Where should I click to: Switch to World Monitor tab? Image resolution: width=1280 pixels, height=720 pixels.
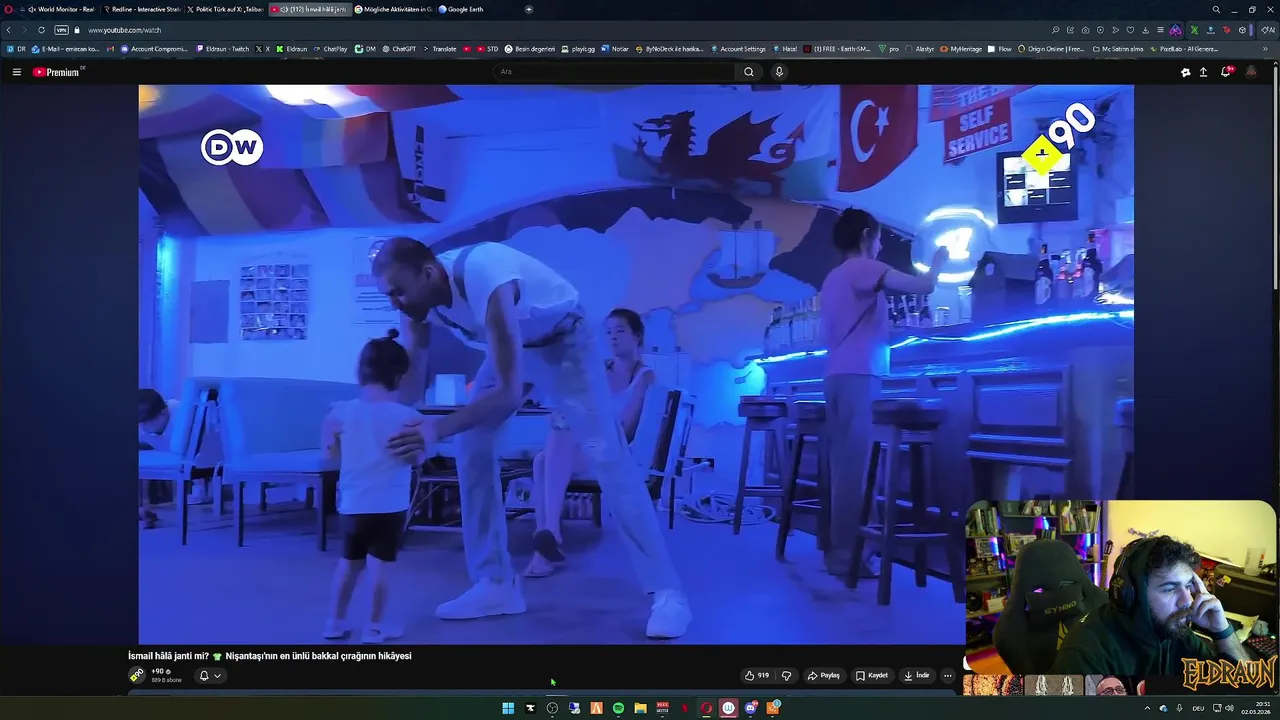(x=59, y=9)
